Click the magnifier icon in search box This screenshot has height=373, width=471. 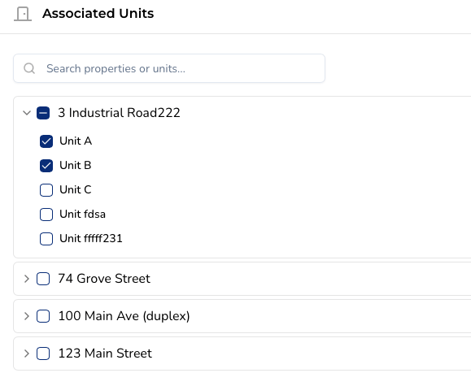click(29, 68)
